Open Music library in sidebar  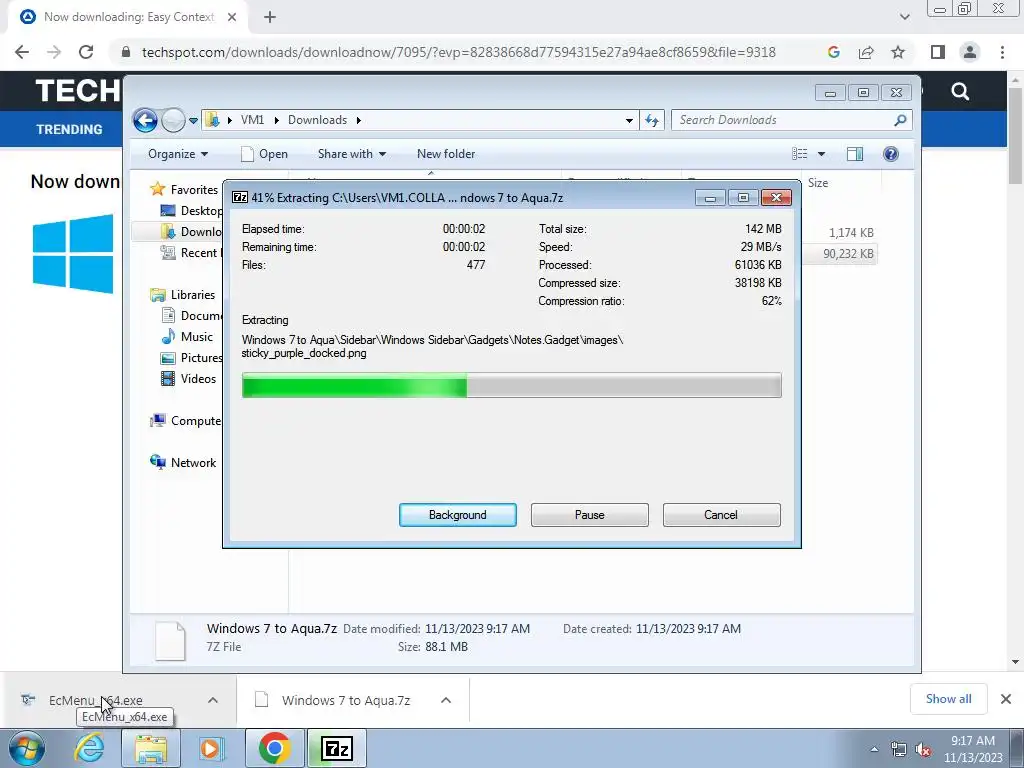(197, 337)
